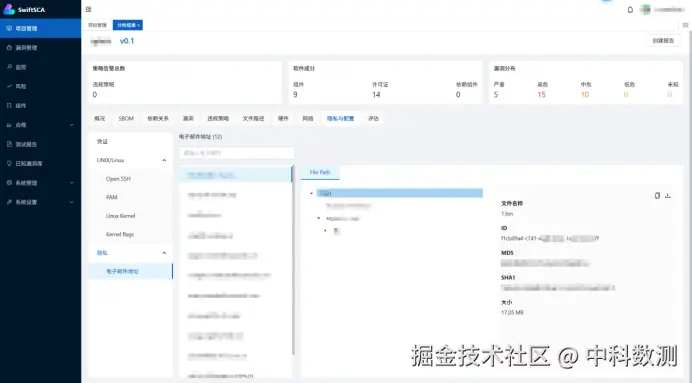Screen dimensions: 692x383
Task: Collapse the second-level arrow in the File Path tree
Action: [x=319, y=218]
